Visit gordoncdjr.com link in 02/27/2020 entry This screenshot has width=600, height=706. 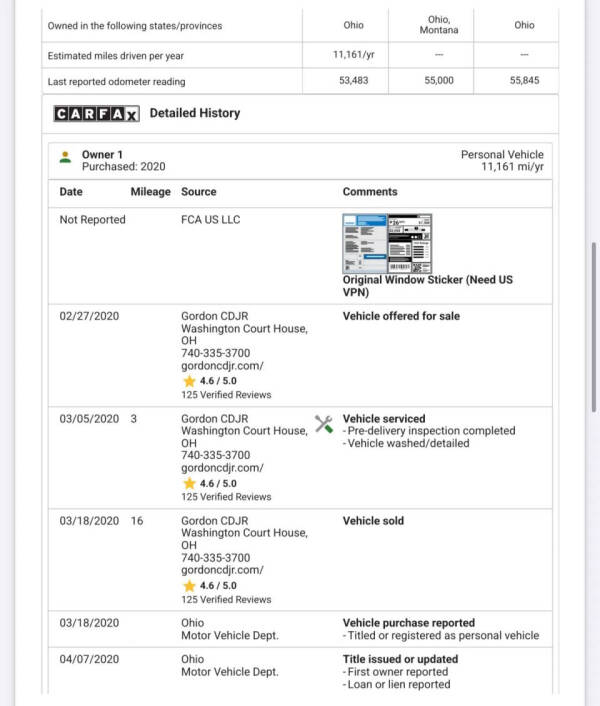pos(222,366)
